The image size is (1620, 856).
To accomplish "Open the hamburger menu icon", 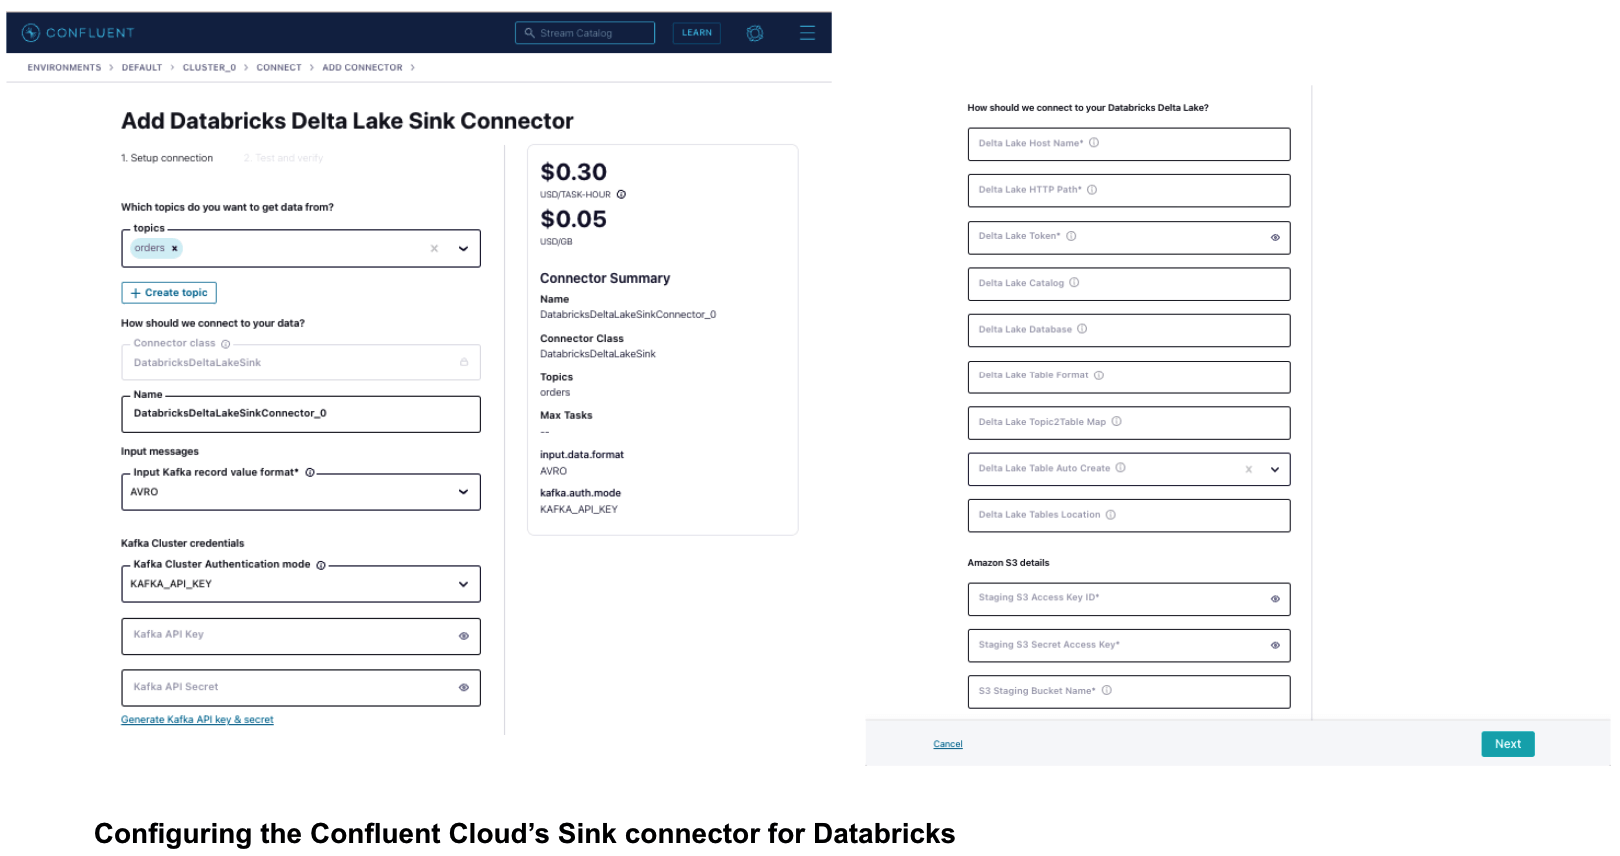I will 807,33.
